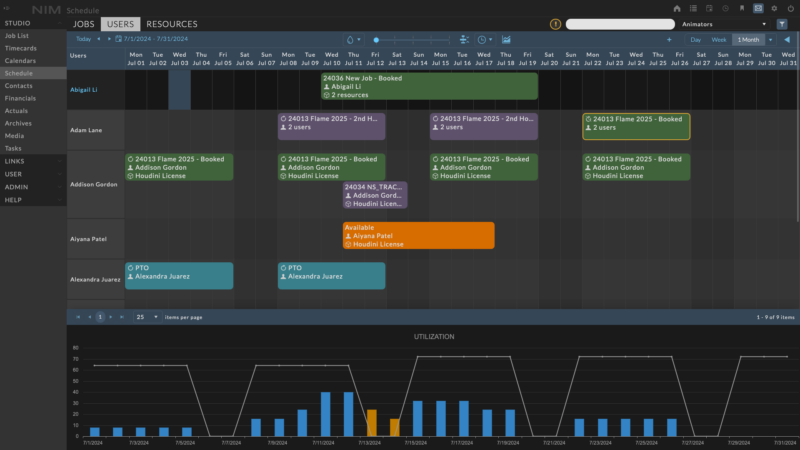Go to first page of results

tap(78, 317)
